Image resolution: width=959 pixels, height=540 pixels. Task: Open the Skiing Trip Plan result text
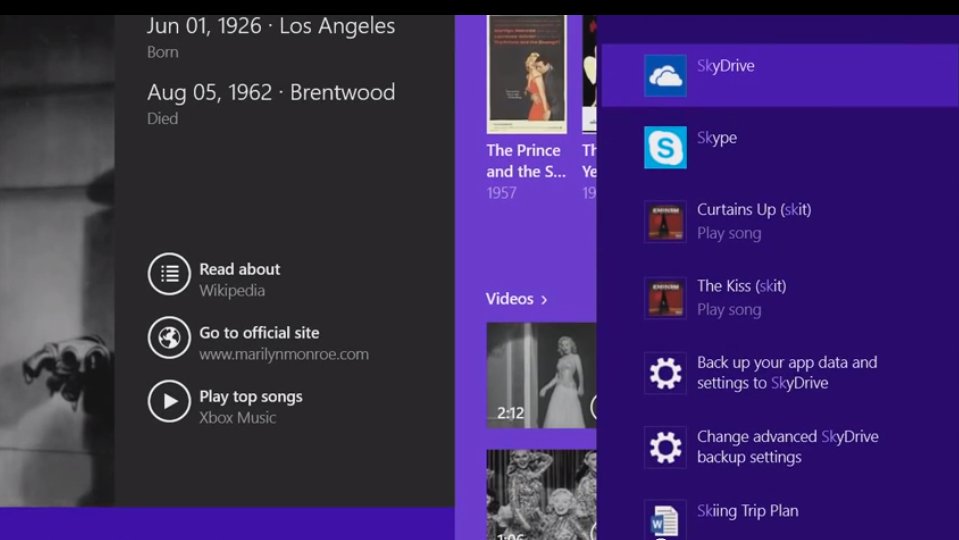click(x=747, y=511)
